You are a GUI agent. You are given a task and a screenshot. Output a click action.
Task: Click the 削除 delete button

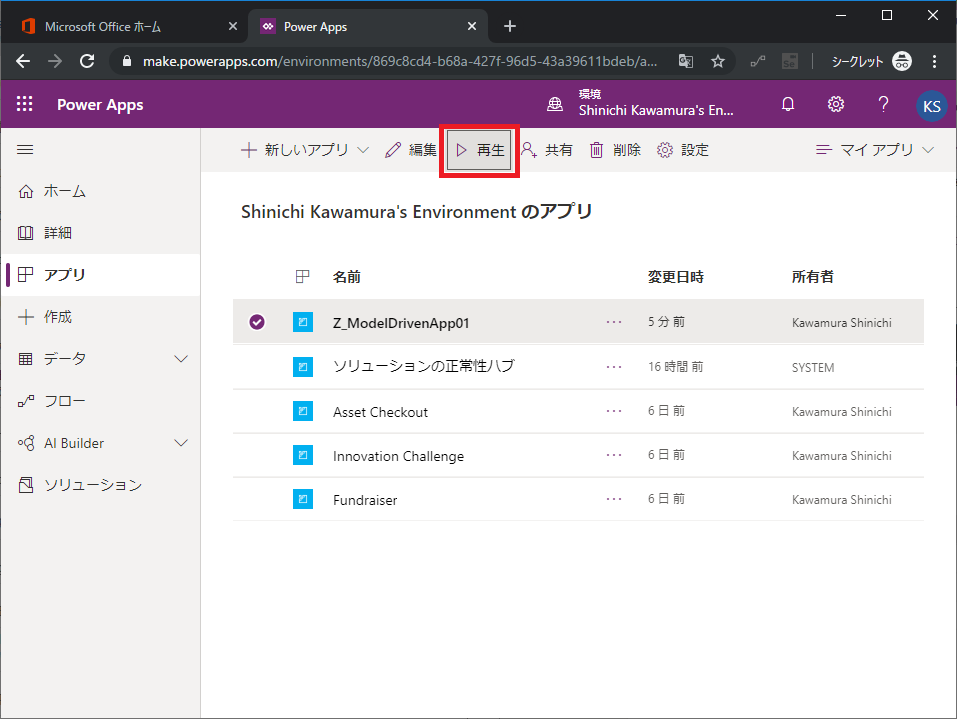click(615, 150)
